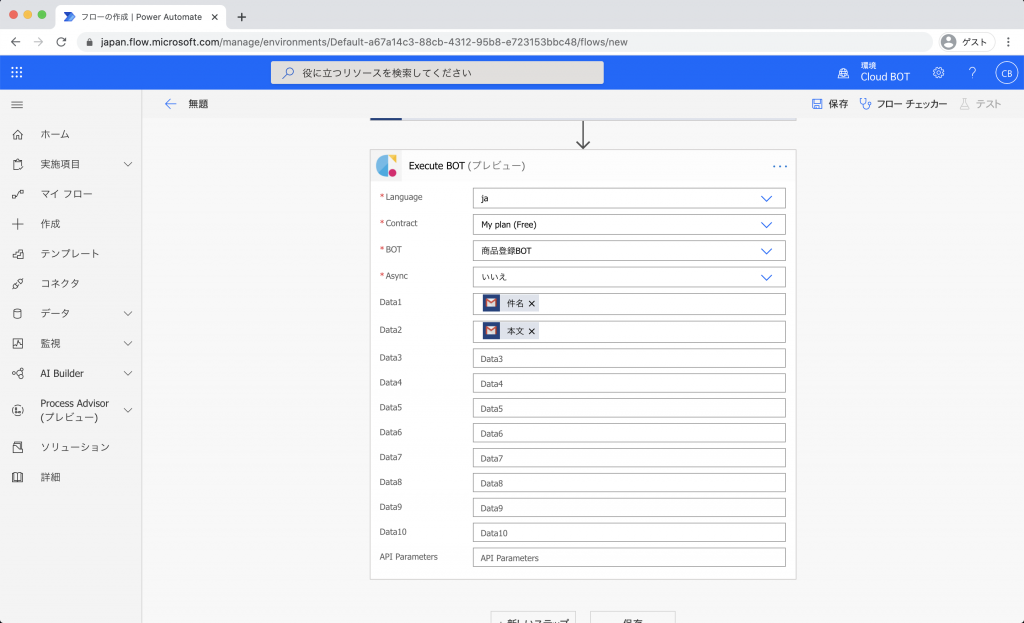Click the Data10 input field
Viewport: 1024px width, 623px height.
[629, 532]
